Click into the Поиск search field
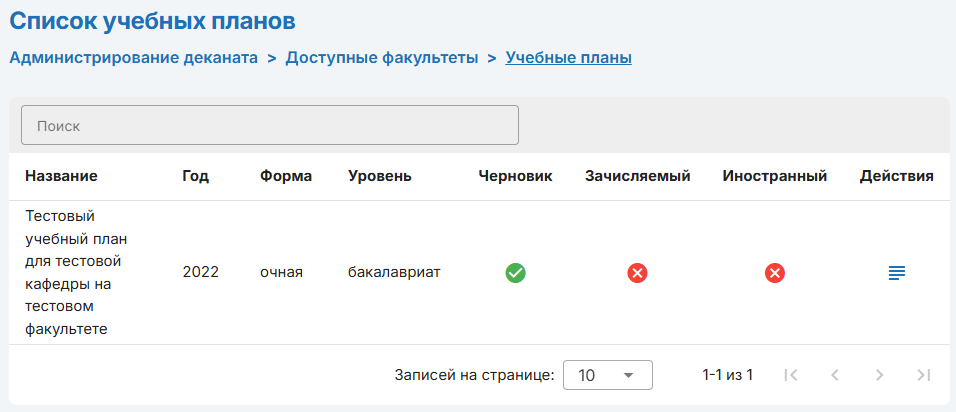 click(x=270, y=126)
